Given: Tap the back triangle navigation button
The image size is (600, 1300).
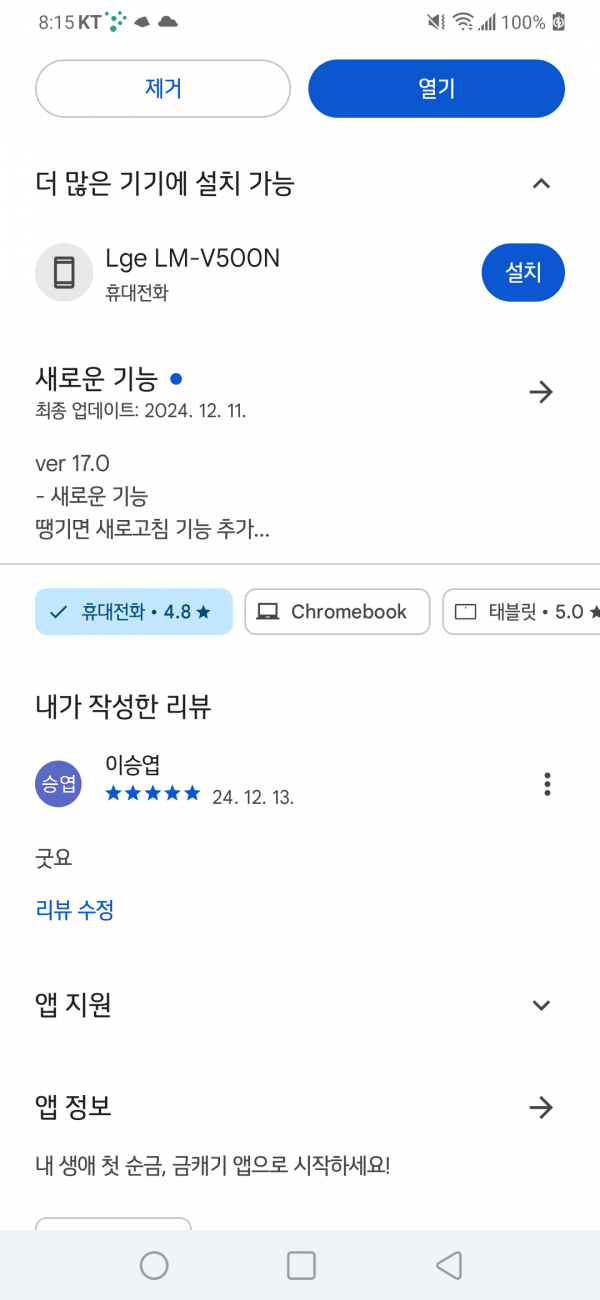Looking at the screenshot, I should coord(448,1265).
